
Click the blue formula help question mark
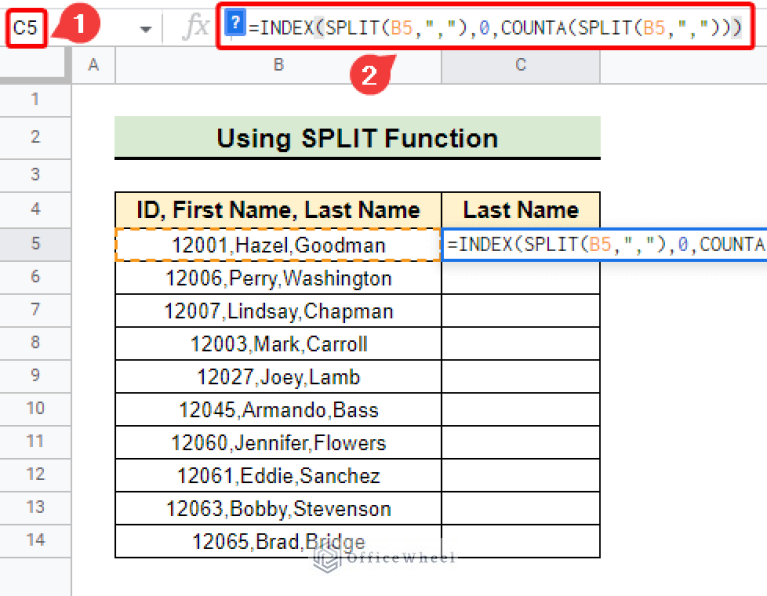[x=235, y=23]
